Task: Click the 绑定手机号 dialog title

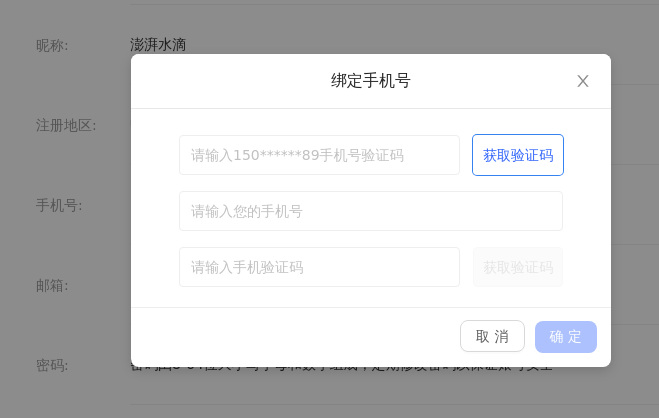Action: pos(371,81)
